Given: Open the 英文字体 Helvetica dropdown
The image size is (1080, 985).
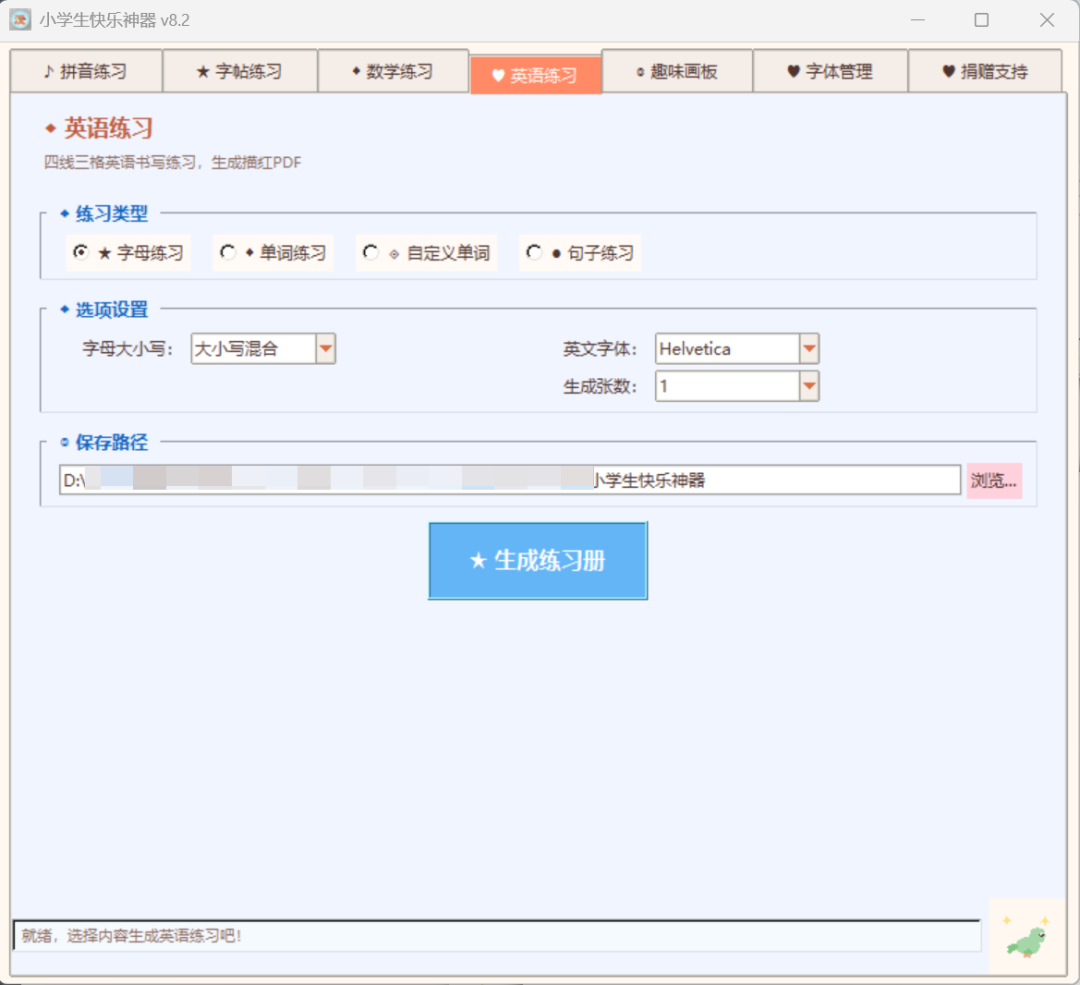Looking at the screenshot, I should (809, 349).
